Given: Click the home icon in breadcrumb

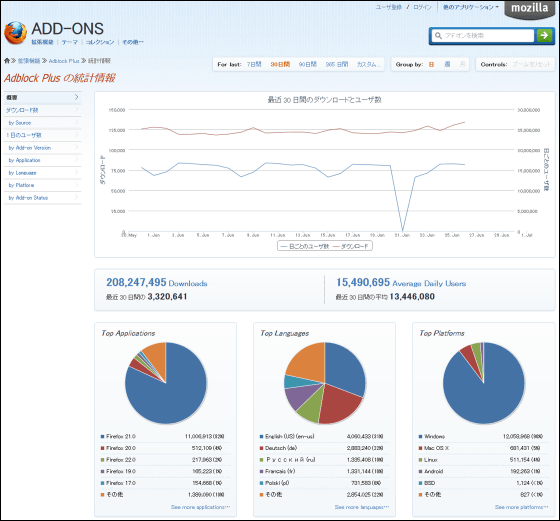Looking at the screenshot, I should point(7,61).
